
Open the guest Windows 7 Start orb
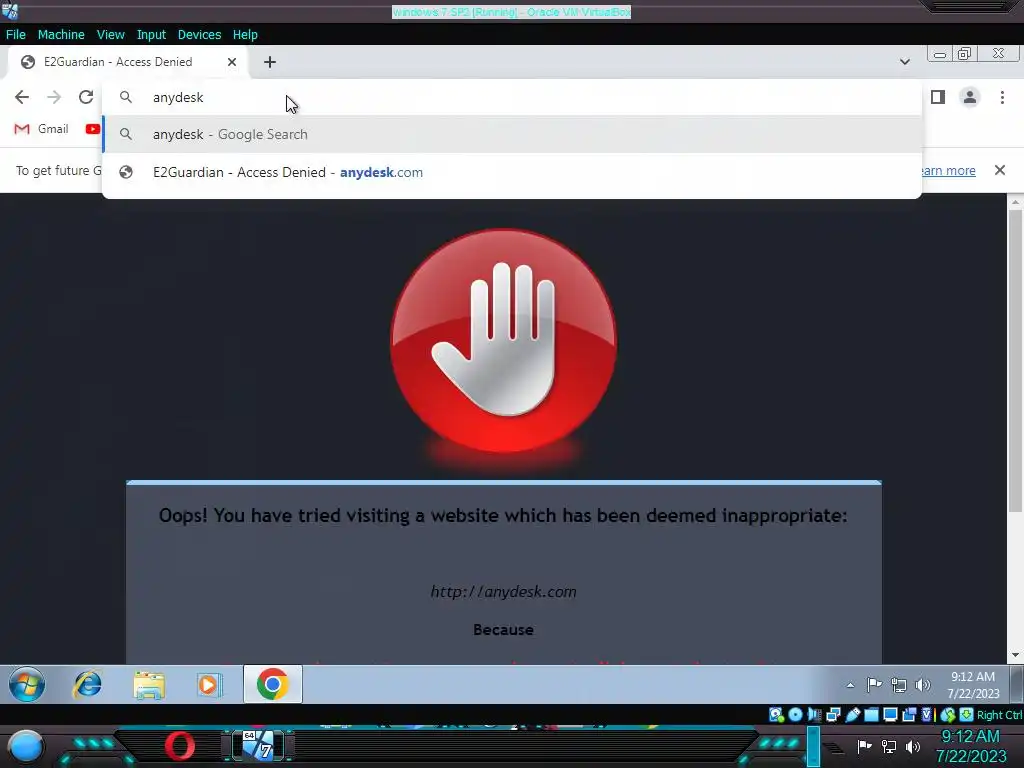(x=27, y=684)
